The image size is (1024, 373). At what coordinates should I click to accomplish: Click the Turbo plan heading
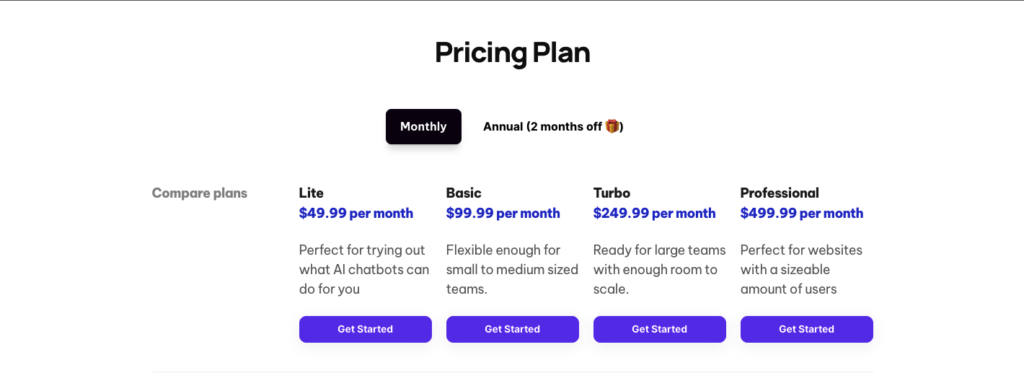click(612, 193)
